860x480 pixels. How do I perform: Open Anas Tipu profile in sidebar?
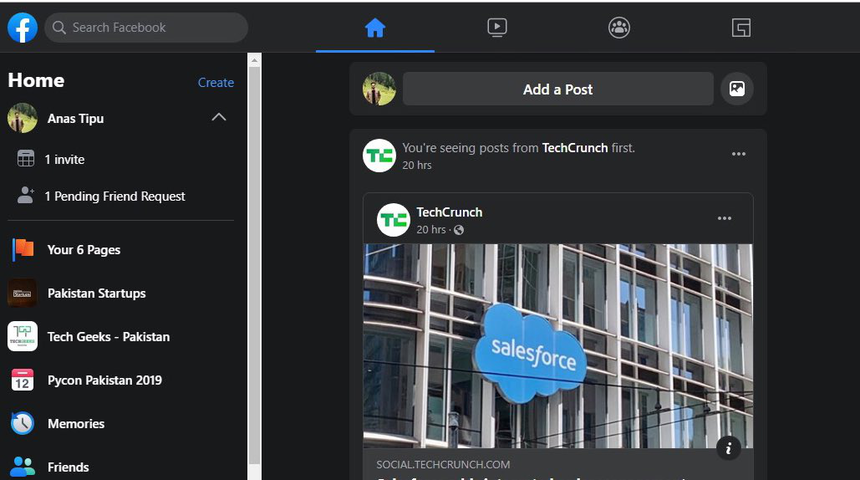[x=75, y=118]
